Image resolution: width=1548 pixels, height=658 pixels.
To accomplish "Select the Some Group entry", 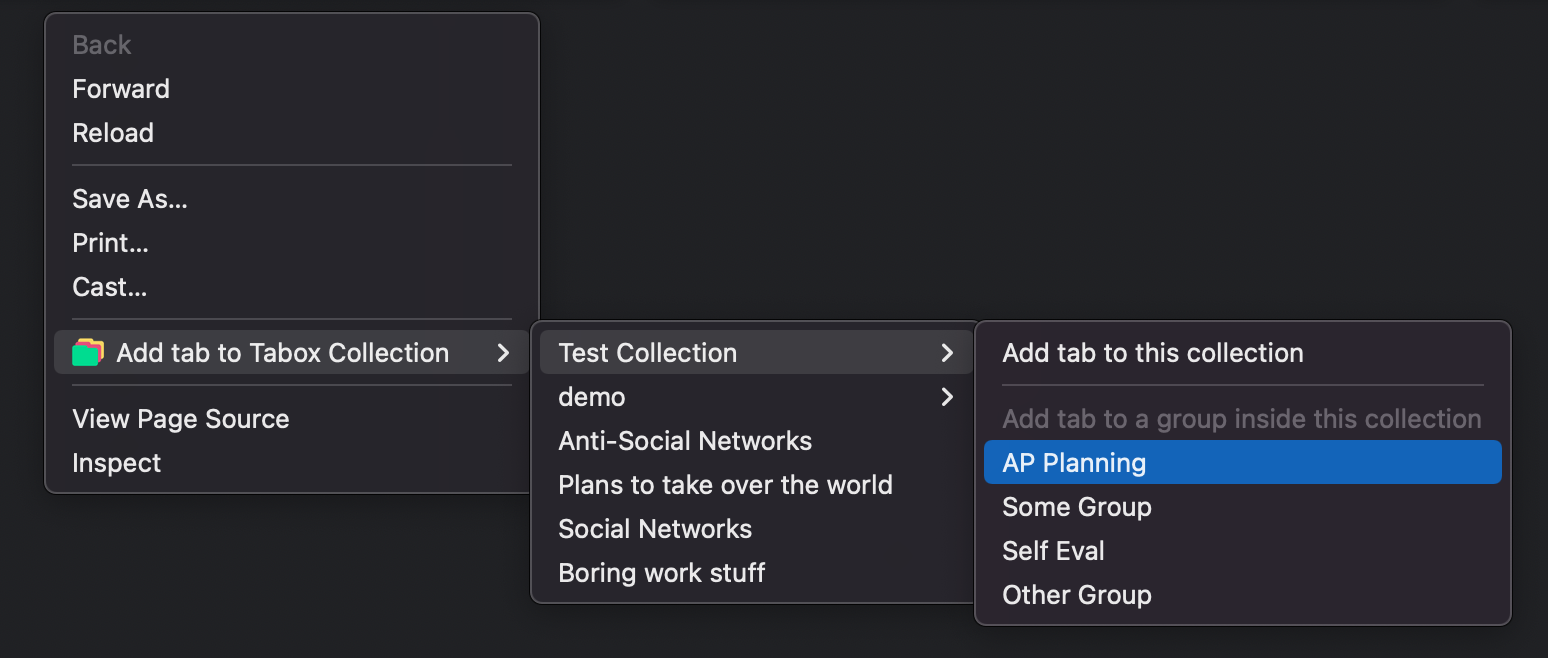I will (x=1077, y=506).
